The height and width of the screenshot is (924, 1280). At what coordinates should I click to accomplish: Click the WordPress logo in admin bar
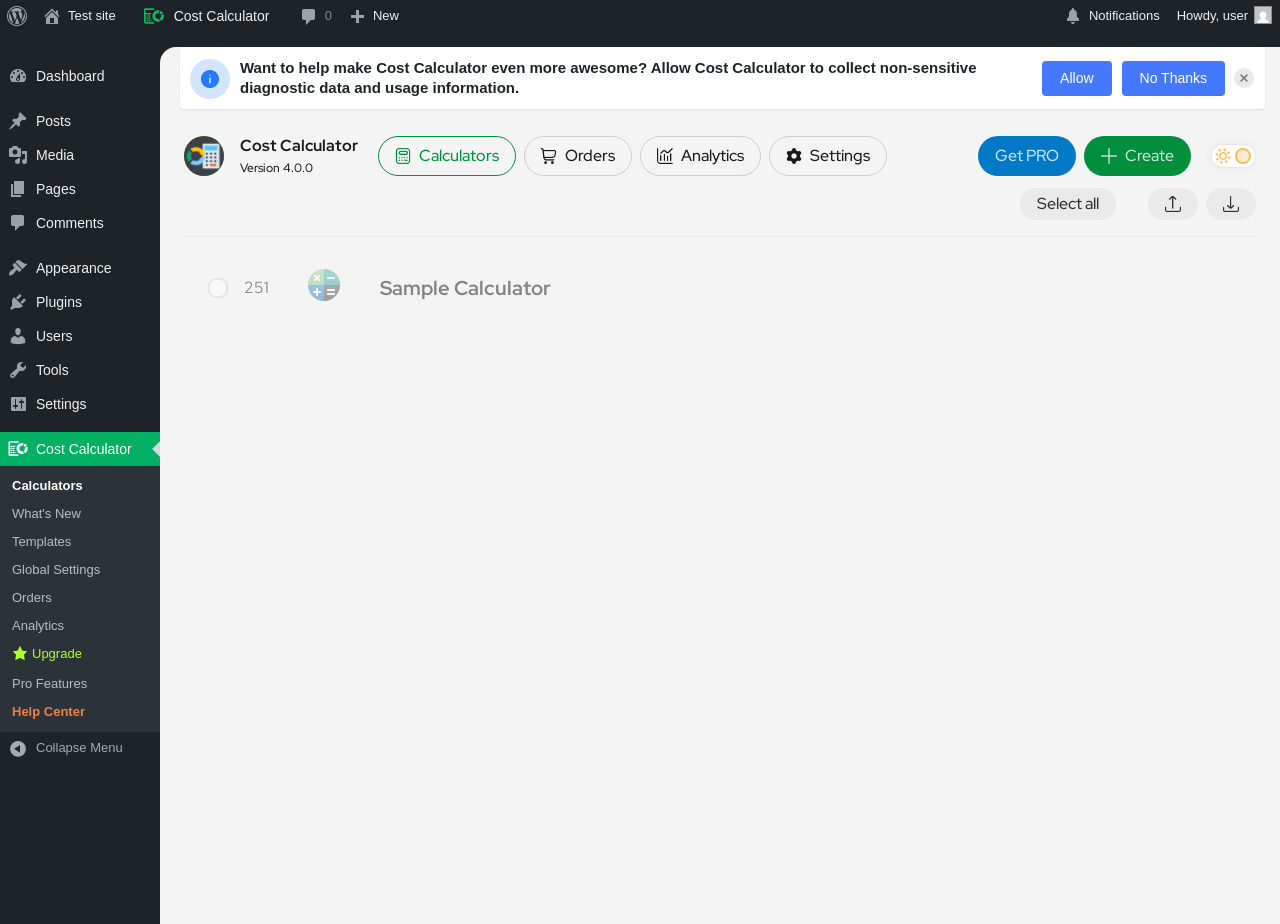[x=17, y=16]
